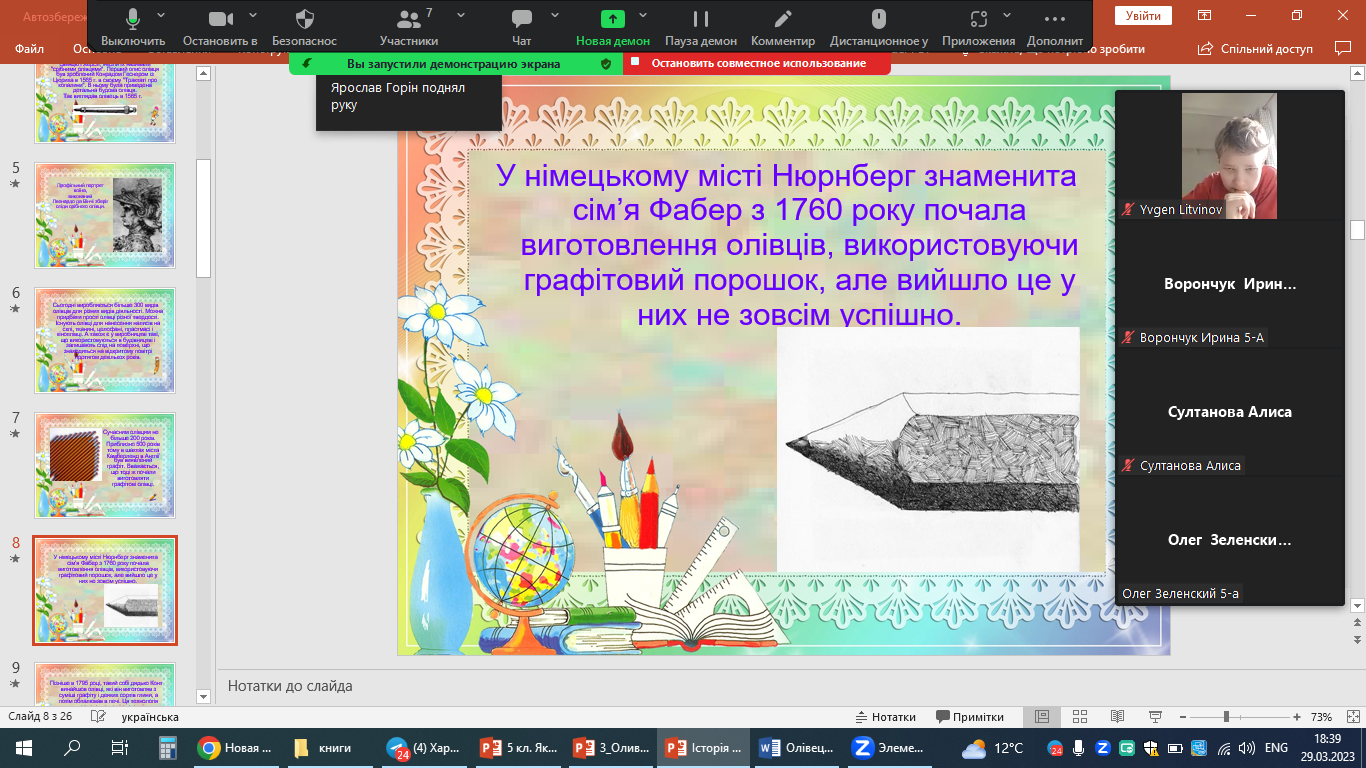Viewport: 1366px width, 768px height.
Task: Click spell check icon in status bar
Action: click(98, 717)
